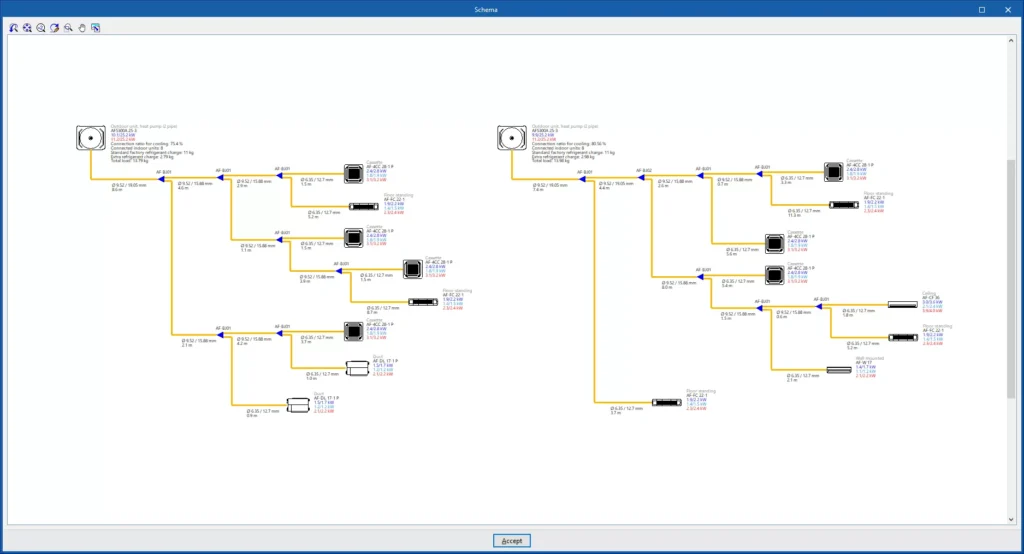Click the left system's outdoor unit symbol

click(x=91, y=138)
